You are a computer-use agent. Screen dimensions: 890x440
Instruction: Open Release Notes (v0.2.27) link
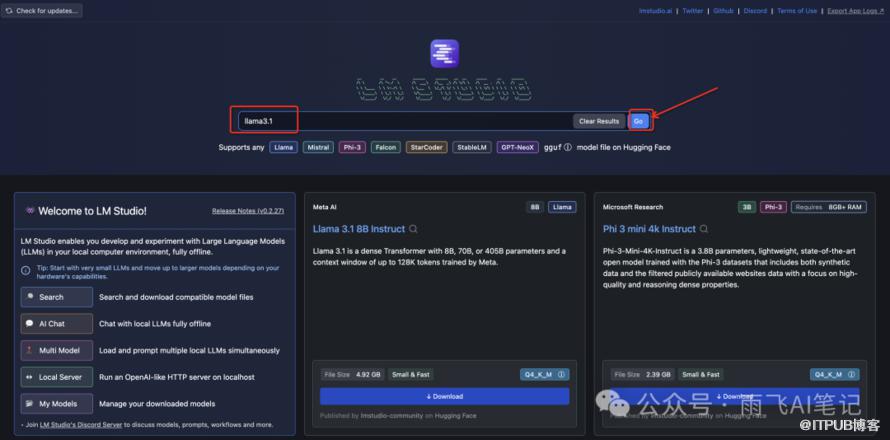248,211
